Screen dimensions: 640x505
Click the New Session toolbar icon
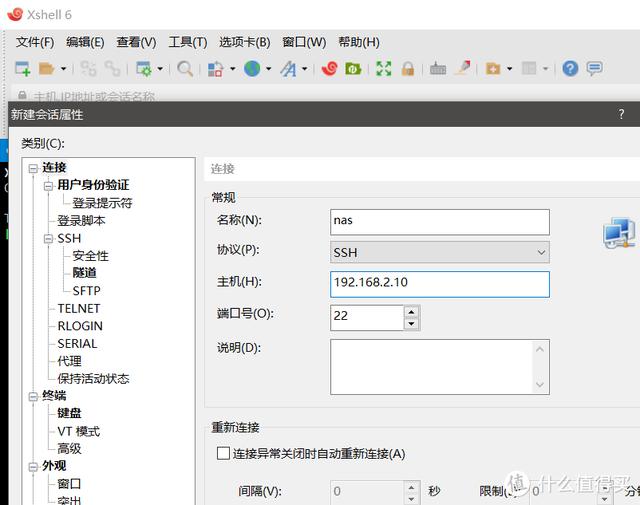[23, 69]
